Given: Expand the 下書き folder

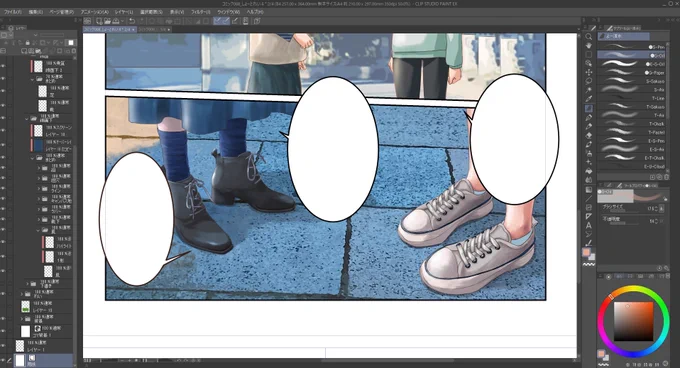Looking at the screenshot, I should coord(27,284).
